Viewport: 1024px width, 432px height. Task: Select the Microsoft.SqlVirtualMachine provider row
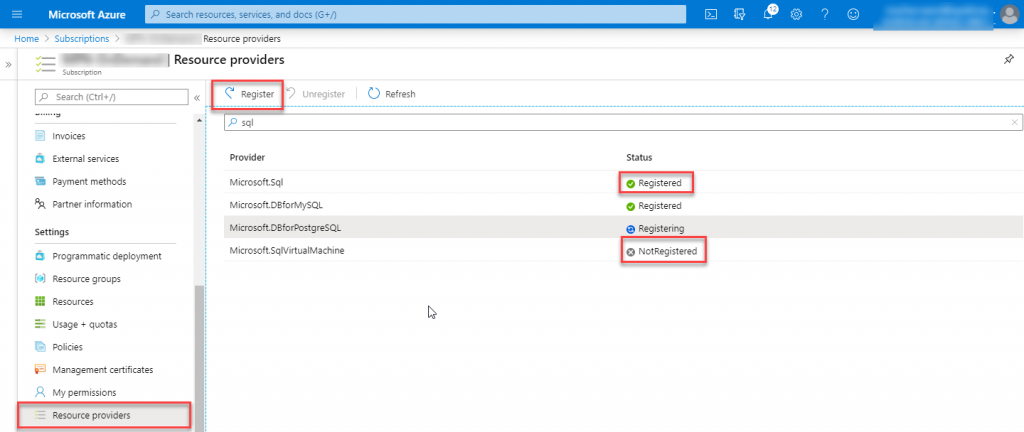(622, 251)
